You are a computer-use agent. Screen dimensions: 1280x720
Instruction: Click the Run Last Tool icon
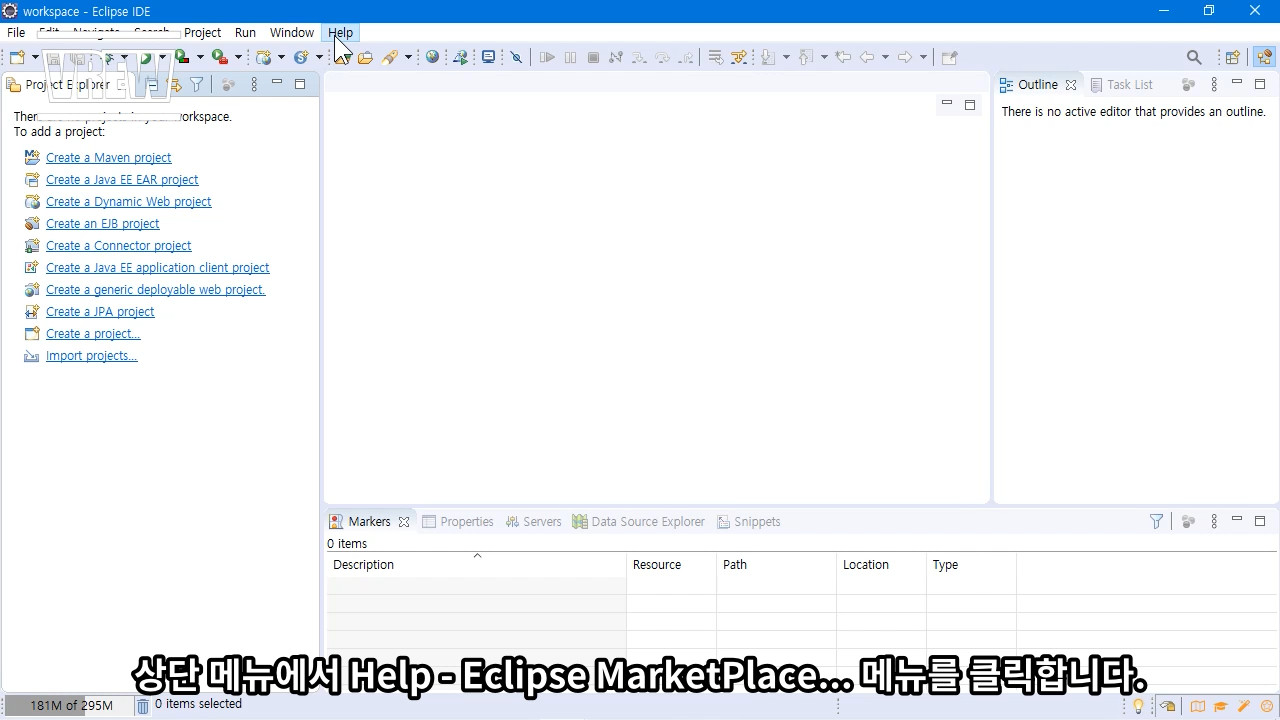[145, 57]
